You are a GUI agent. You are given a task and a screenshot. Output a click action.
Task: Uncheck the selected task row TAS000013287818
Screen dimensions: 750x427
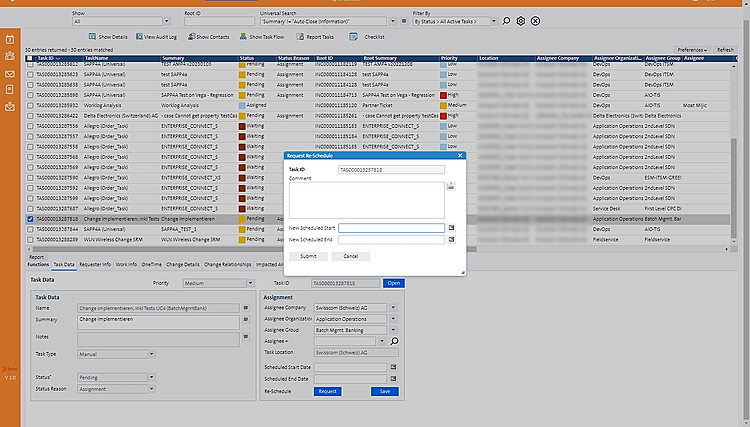click(30, 218)
